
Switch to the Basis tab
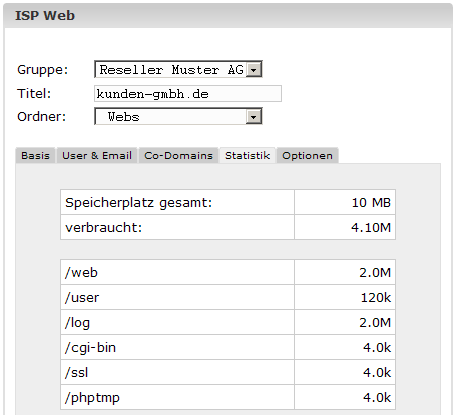click(x=35, y=155)
